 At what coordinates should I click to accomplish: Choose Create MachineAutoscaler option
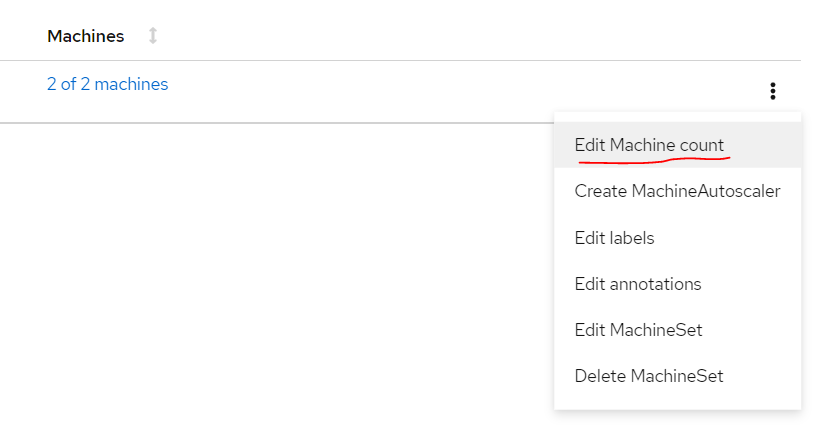coord(677,191)
